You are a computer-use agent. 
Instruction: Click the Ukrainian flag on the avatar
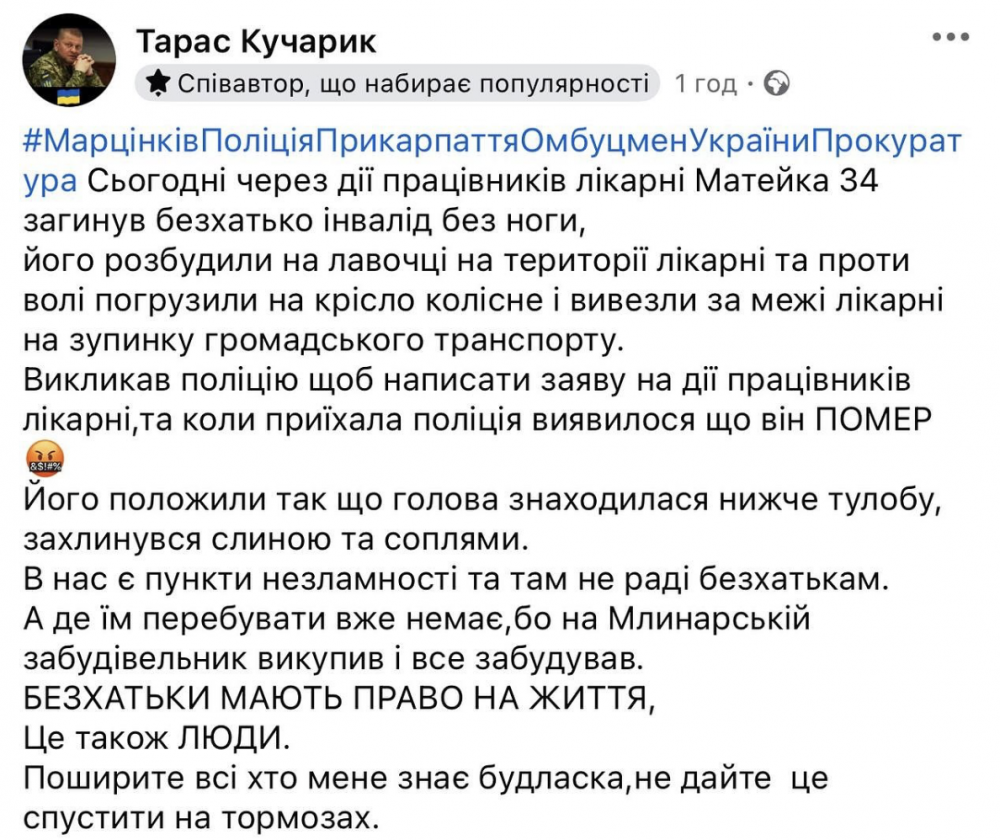click(69, 97)
